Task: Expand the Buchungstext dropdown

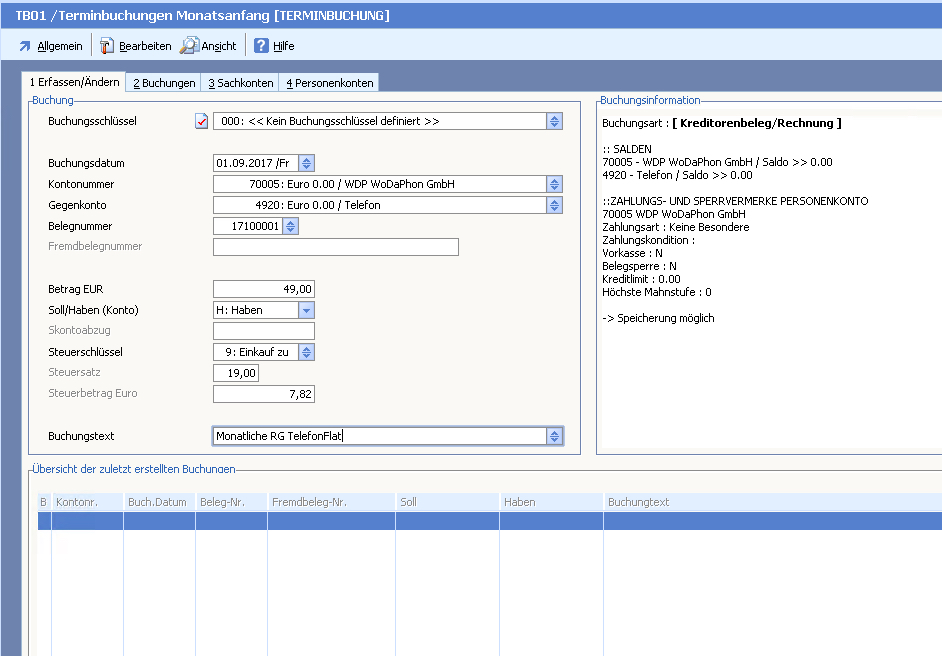Action: pos(554,436)
